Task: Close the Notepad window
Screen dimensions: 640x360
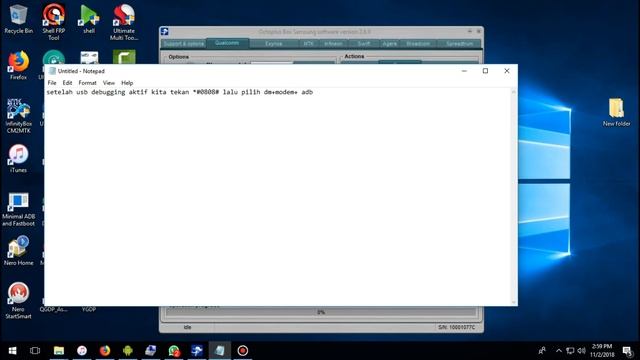Action: pyautogui.click(x=507, y=71)
